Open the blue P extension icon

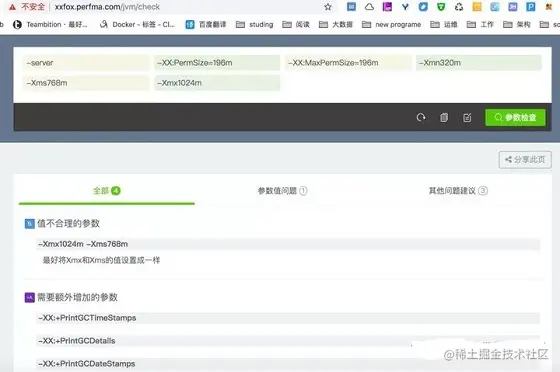pos(531,7)
